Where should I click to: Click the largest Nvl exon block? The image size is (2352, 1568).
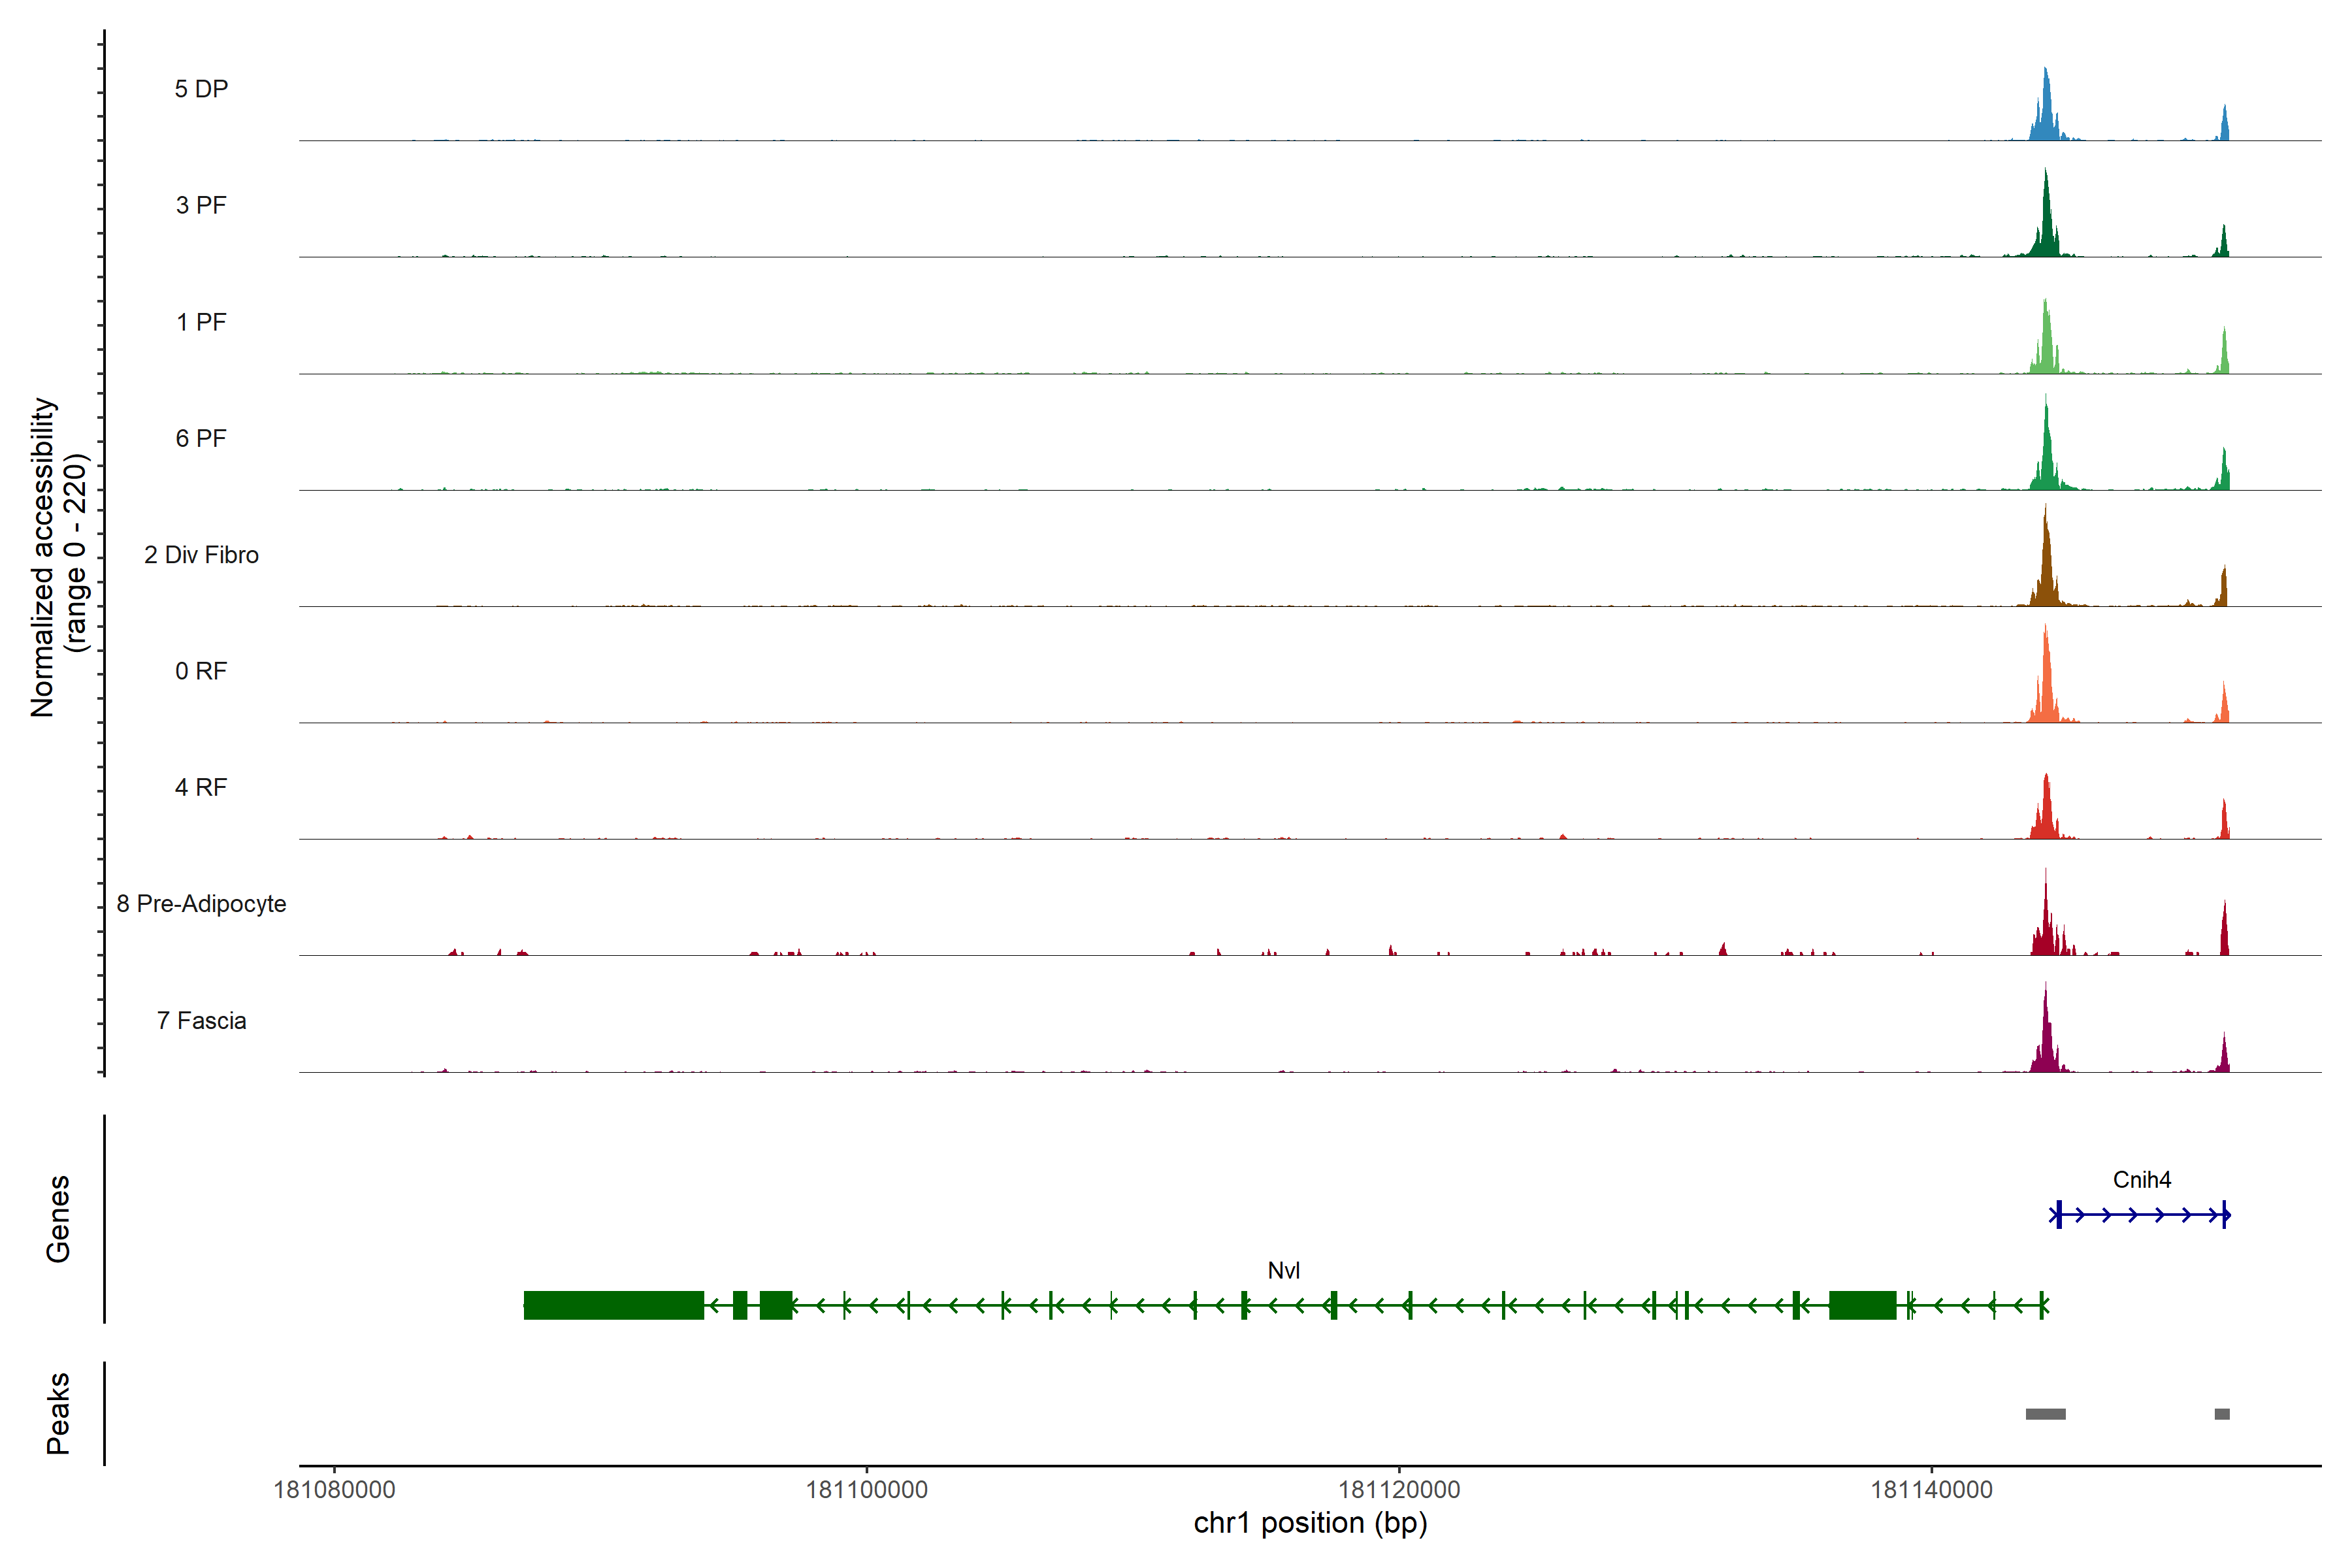coord(613,1305)
